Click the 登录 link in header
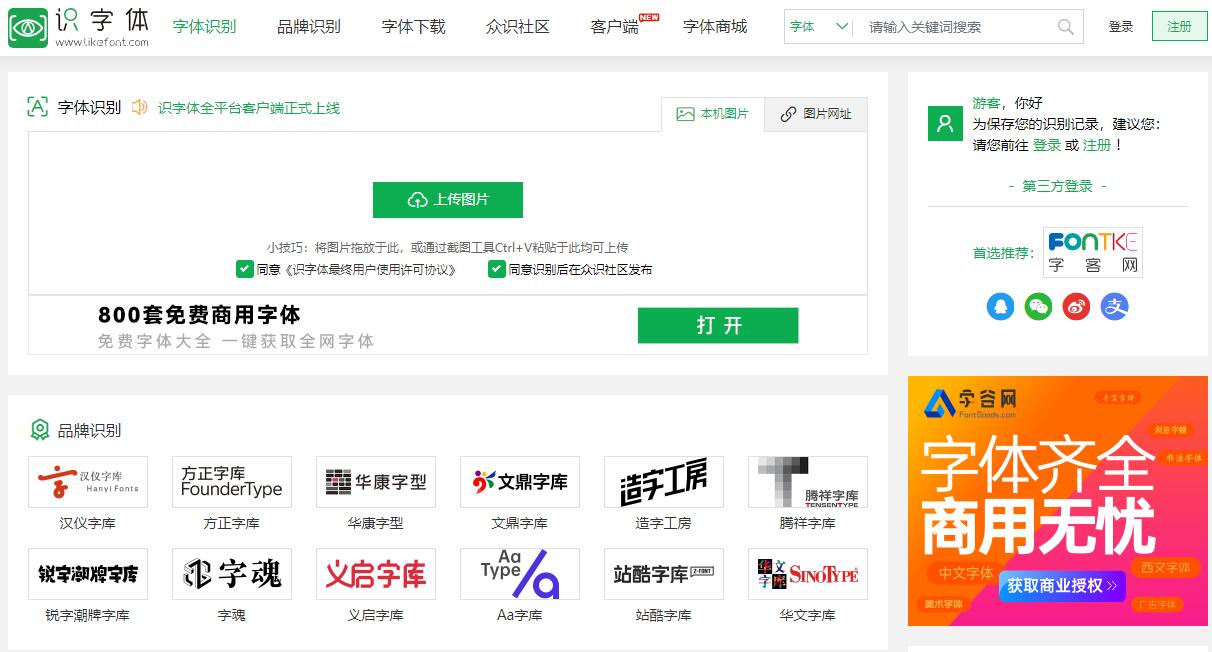 click(1121, 27)
